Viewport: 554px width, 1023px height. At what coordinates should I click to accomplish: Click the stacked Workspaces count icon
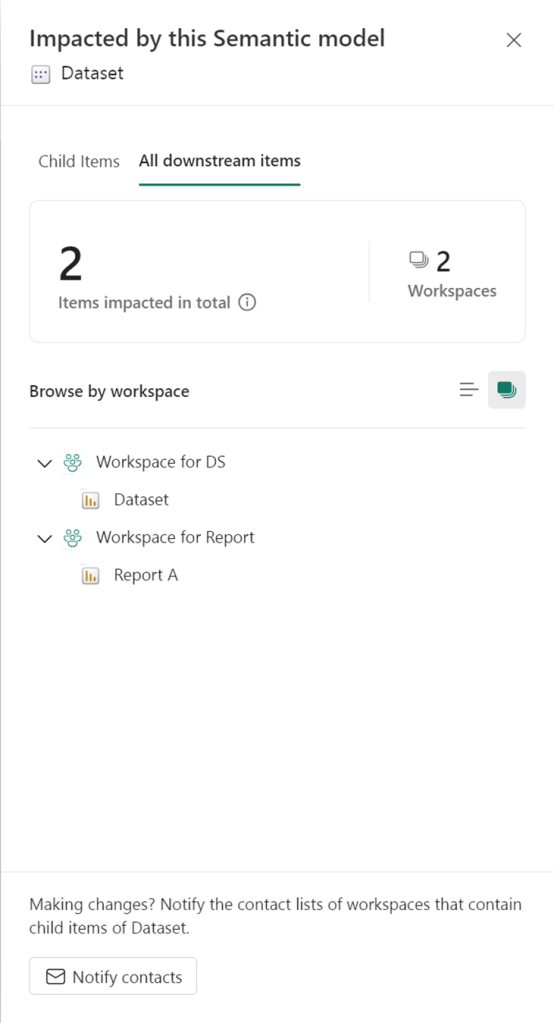(418, 261)
